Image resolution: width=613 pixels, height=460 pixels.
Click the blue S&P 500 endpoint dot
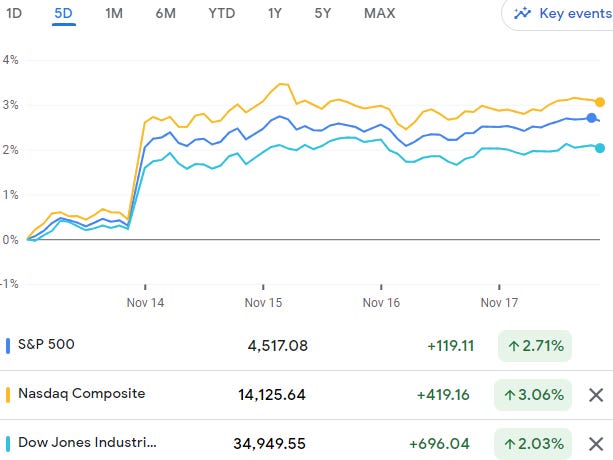tap(591, 118)
